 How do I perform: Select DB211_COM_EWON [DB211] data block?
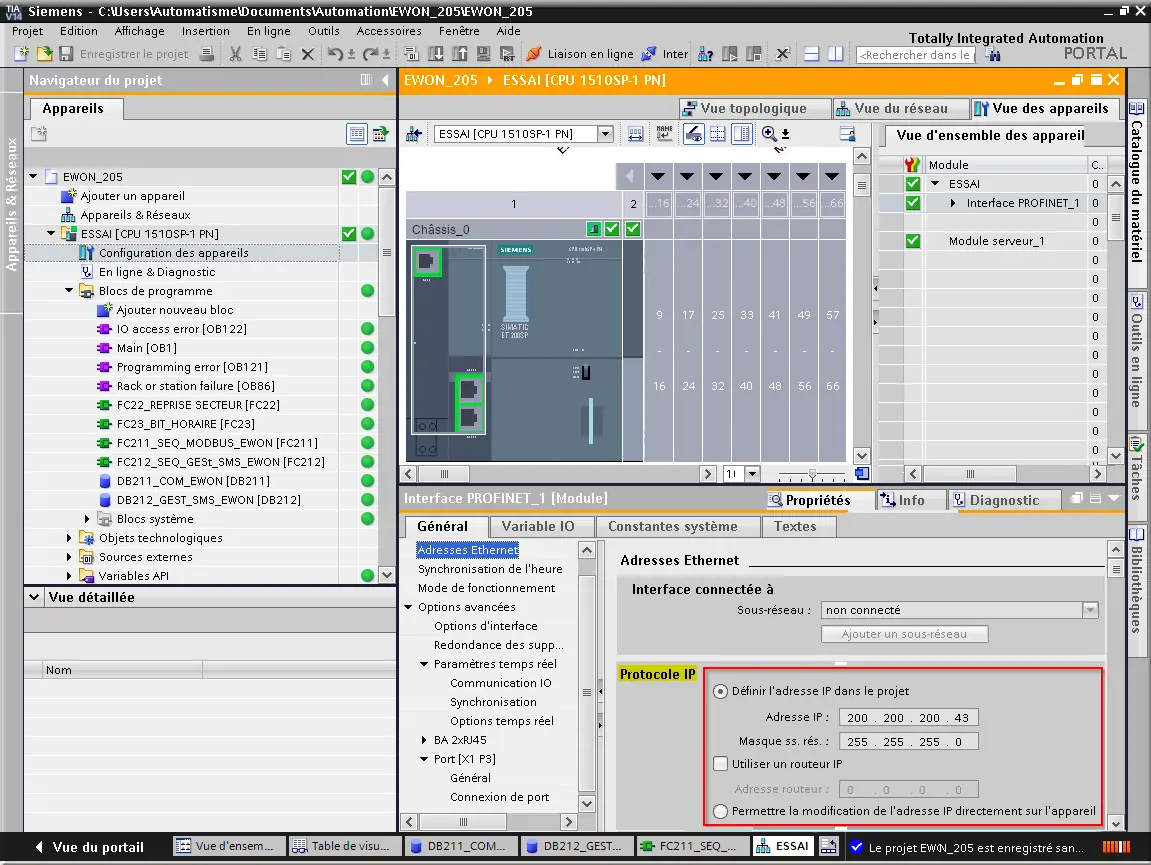coord(193,481)
